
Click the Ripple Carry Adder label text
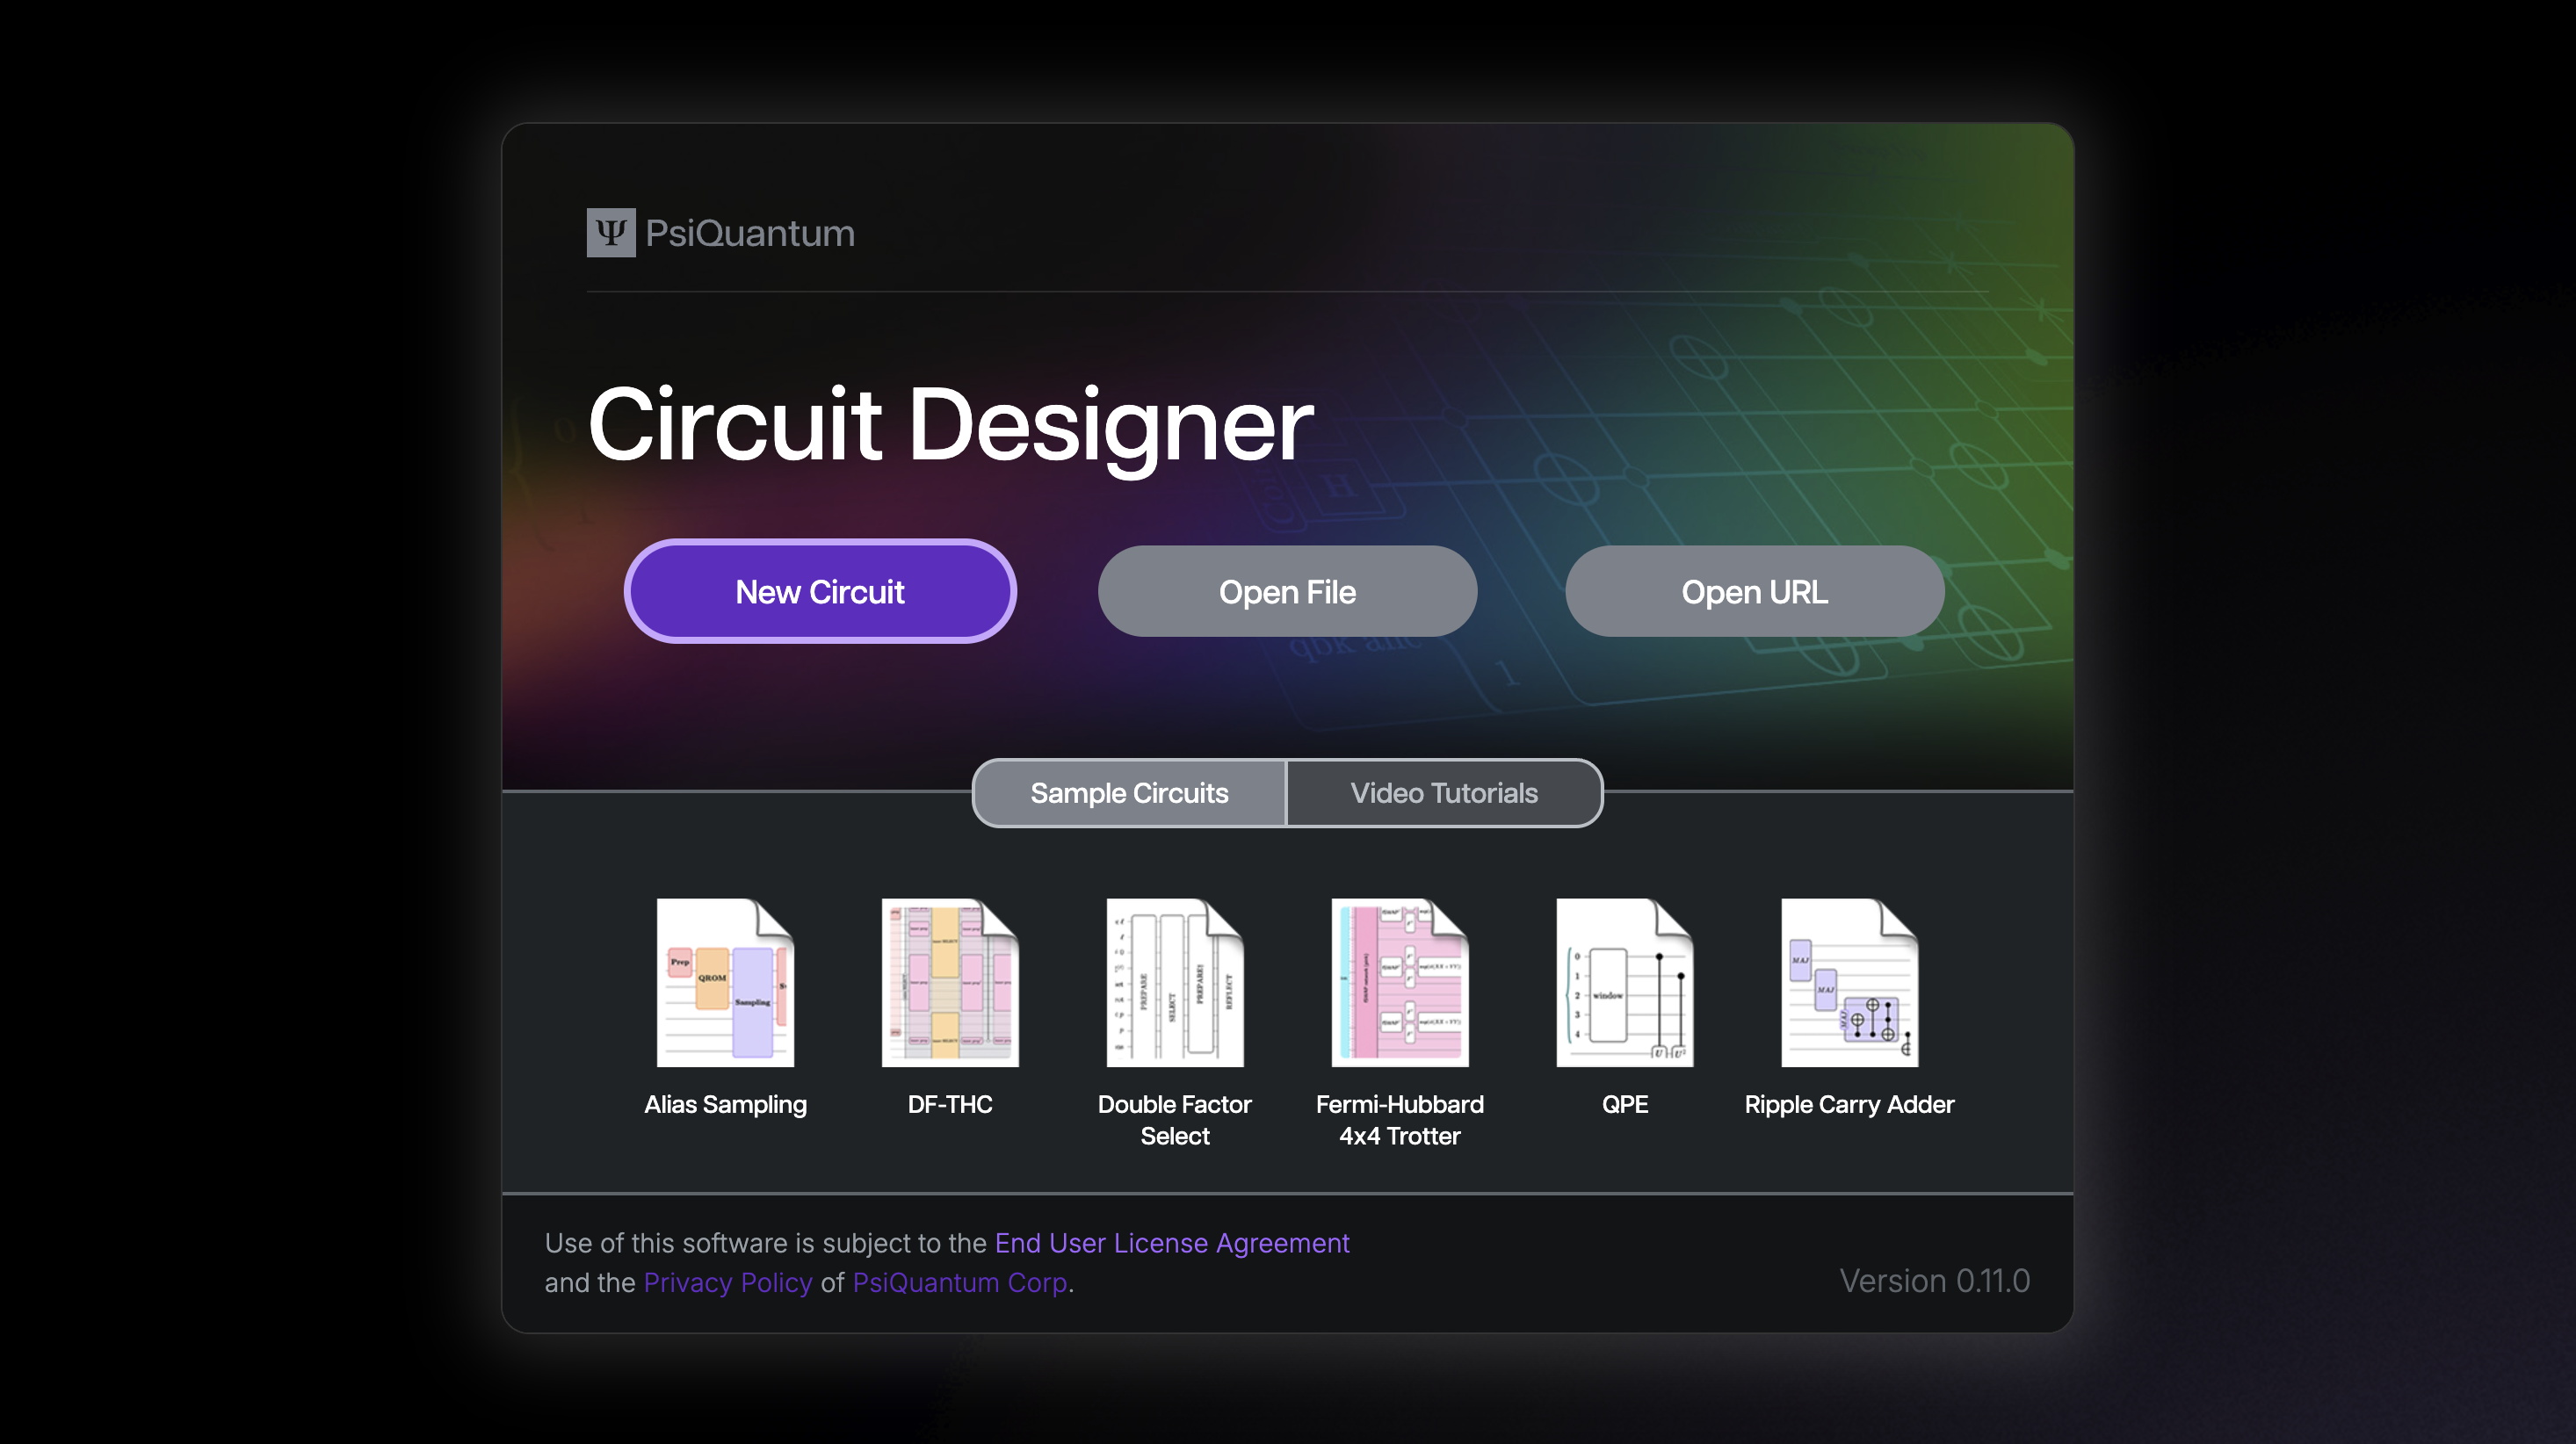coord(1849,1105)
